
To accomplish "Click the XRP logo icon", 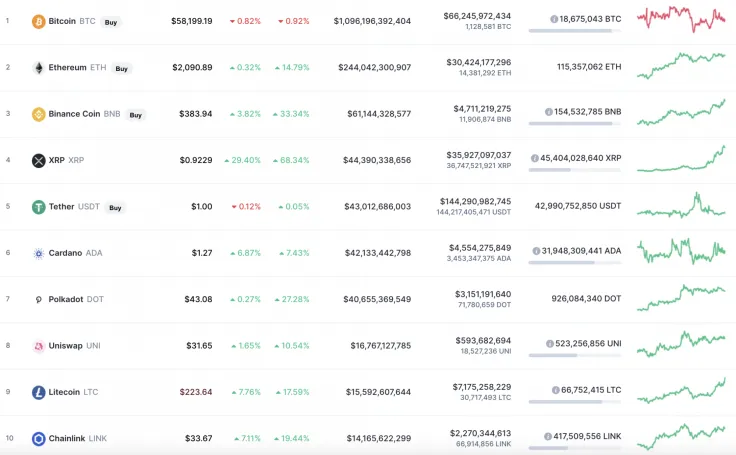I will [x=39, y=160].
